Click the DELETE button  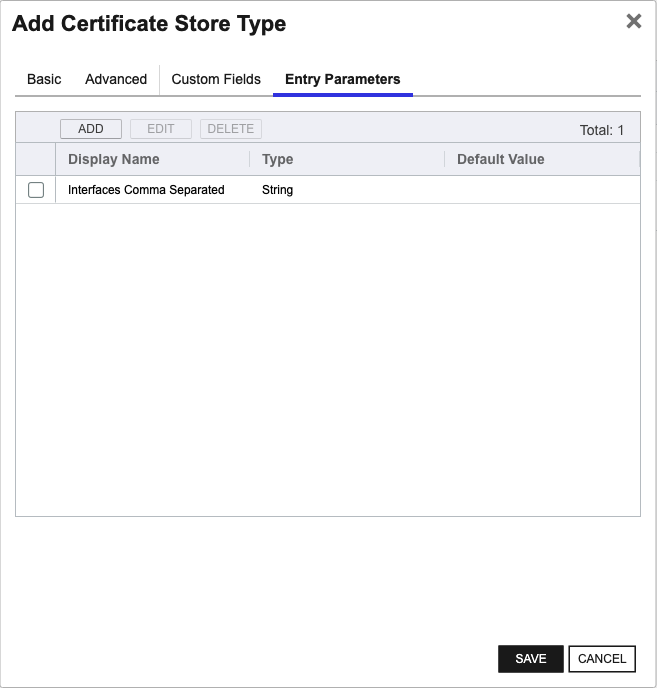(x=231, y=129)
